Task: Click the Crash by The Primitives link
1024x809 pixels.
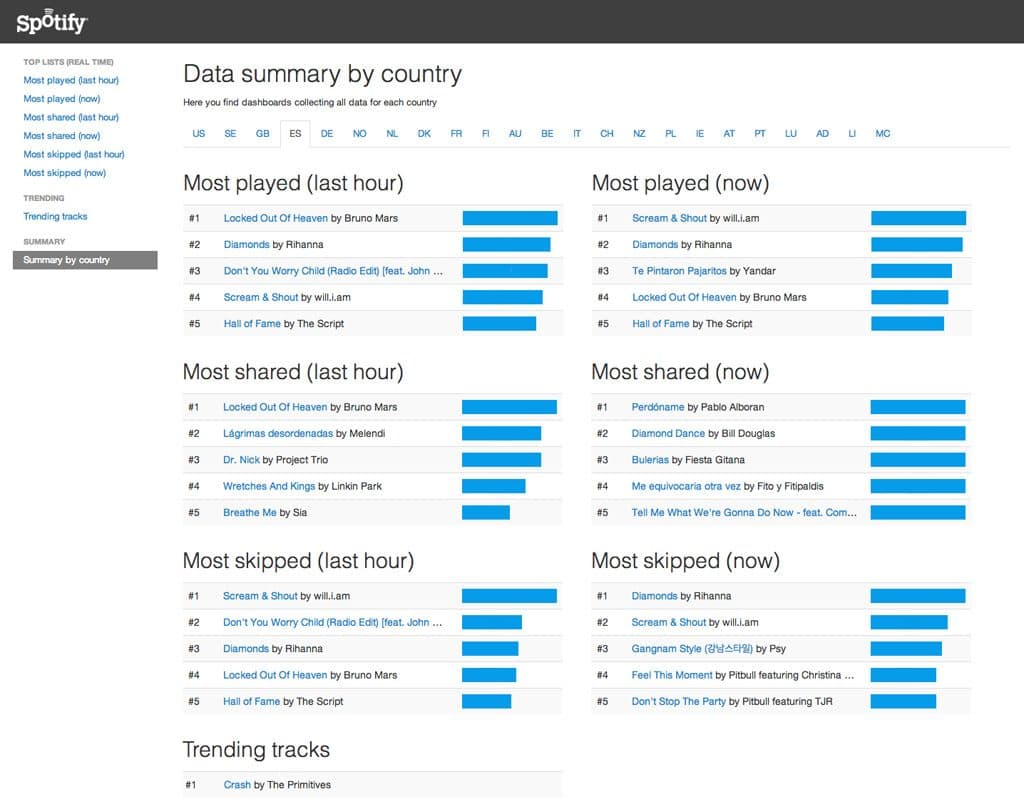Action: (237, 785)
